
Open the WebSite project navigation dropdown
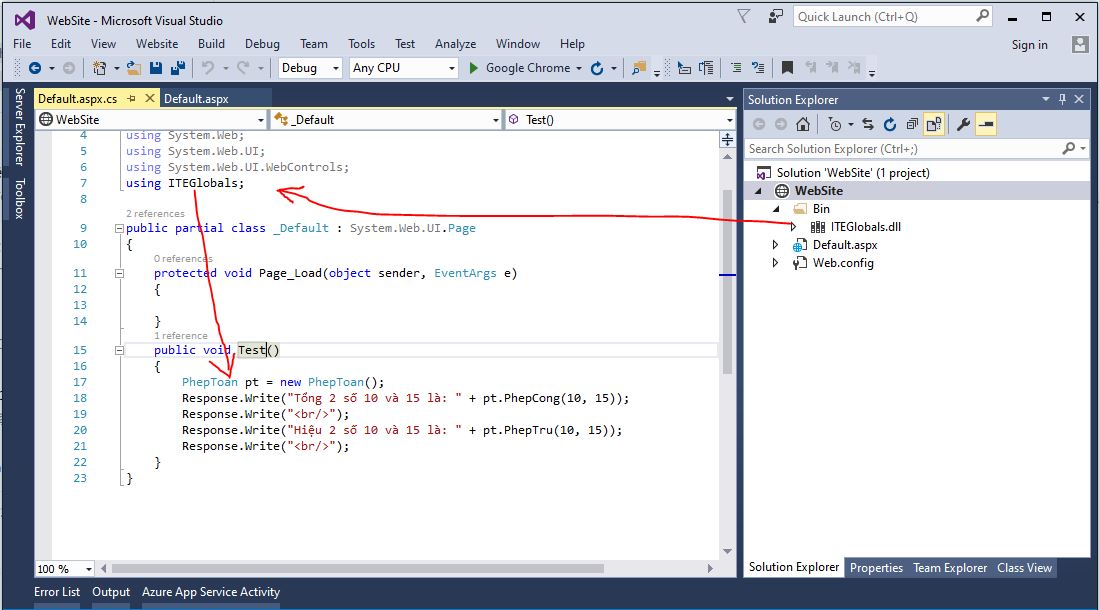pos(152,120)
